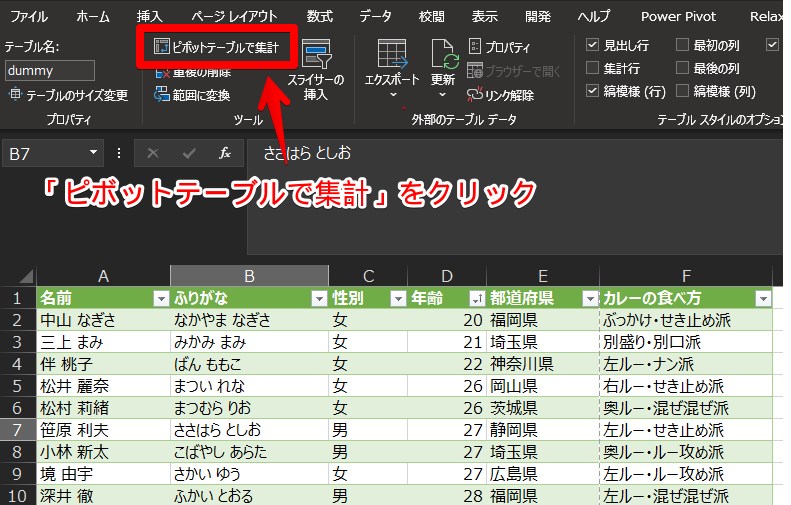791x505 pixels.
Task: Toggle the Header Row (見出し行) checkbox
Action: coord(592,46)
